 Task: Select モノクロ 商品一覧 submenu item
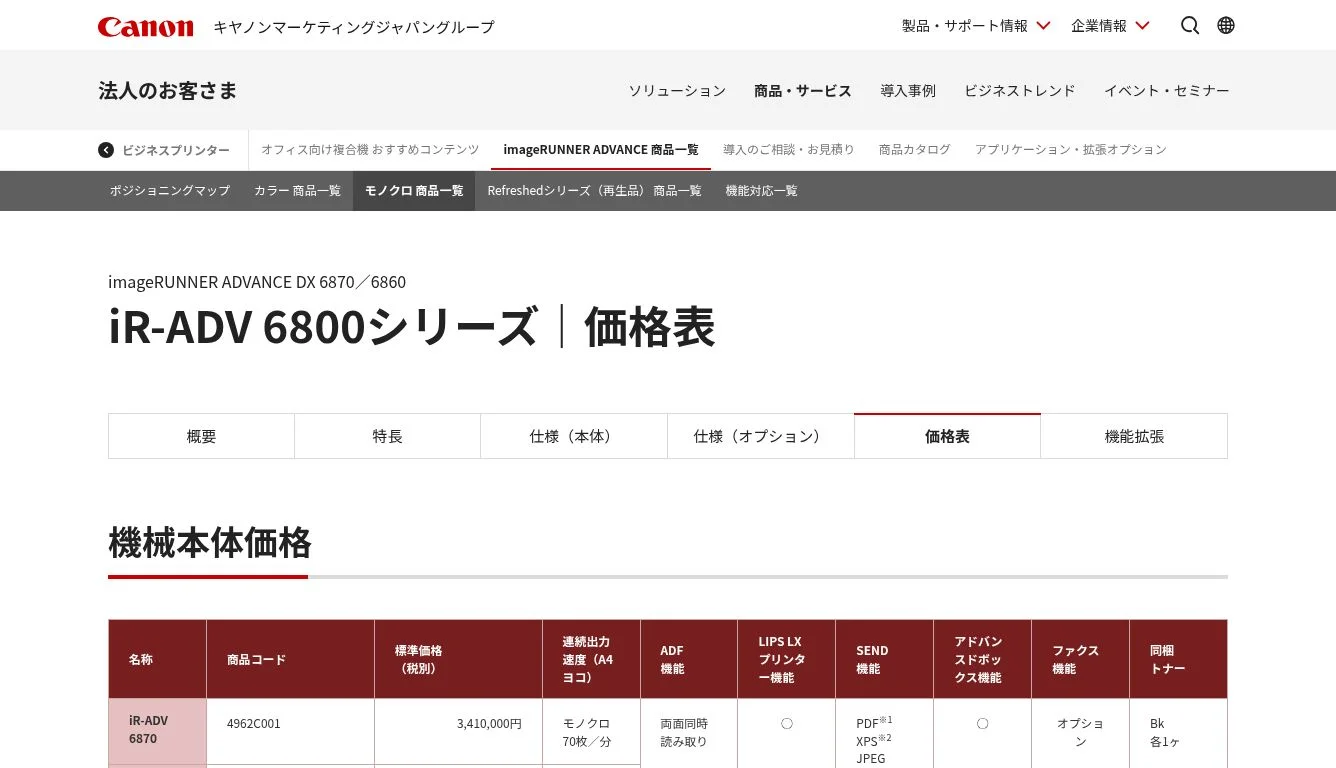(414, 191)
